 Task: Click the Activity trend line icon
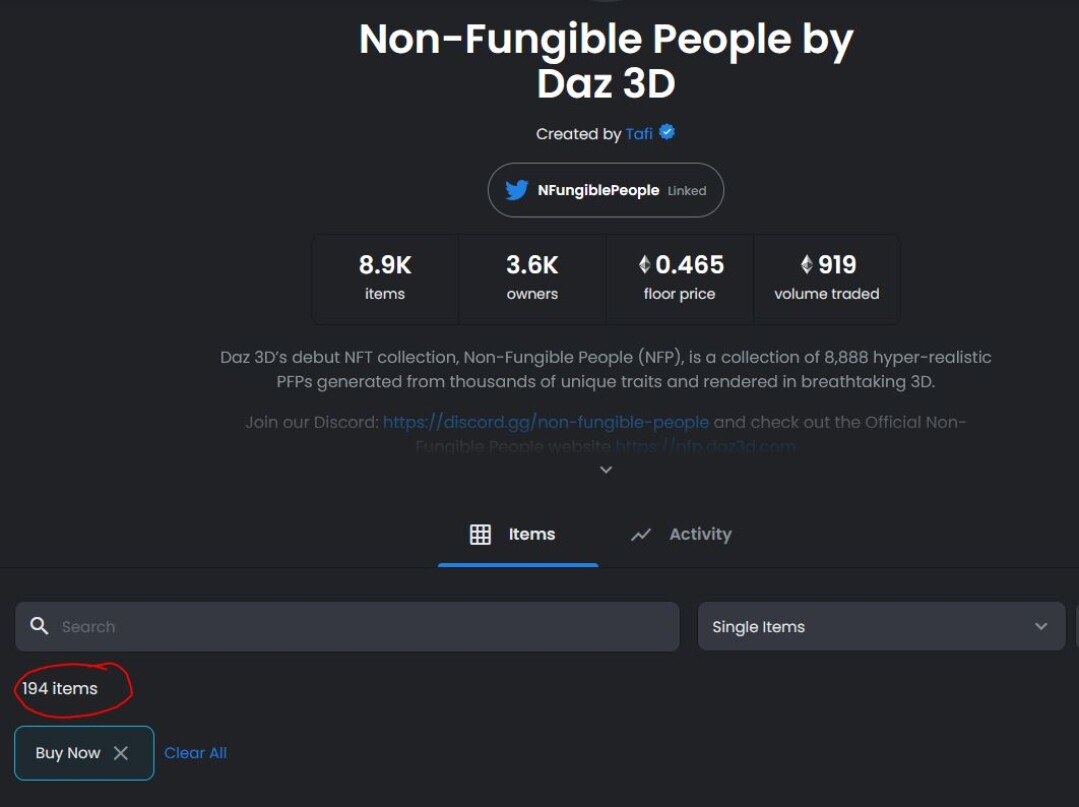[641, 535]
